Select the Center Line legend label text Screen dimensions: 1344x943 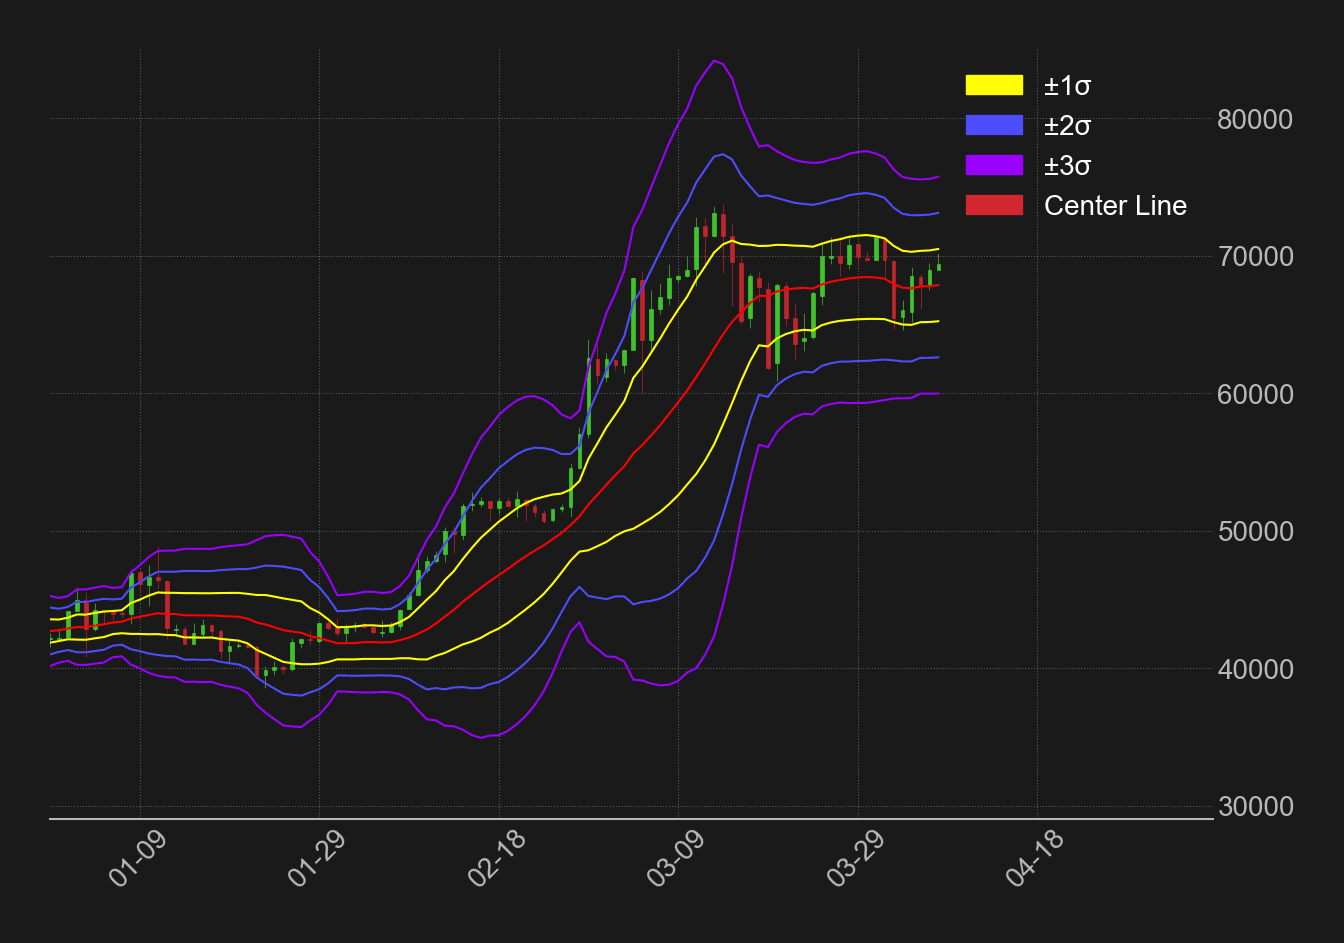pos(1115,206)
